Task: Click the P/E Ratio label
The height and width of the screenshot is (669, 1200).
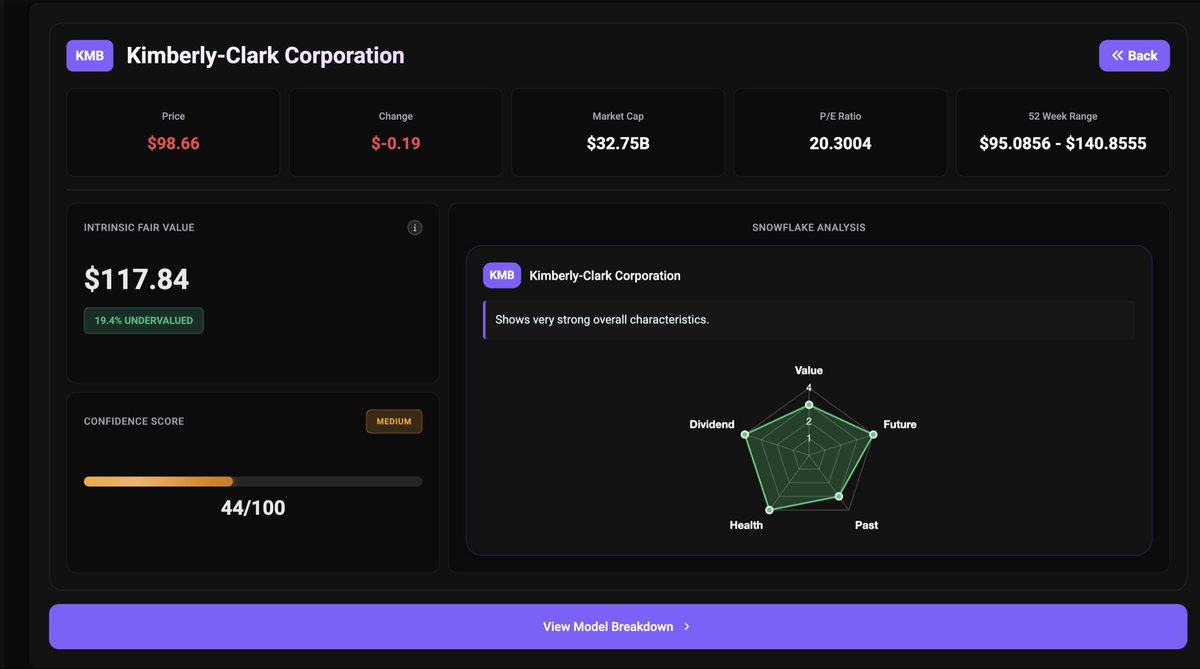Action: pyautogui.click(x=840, y=116)
